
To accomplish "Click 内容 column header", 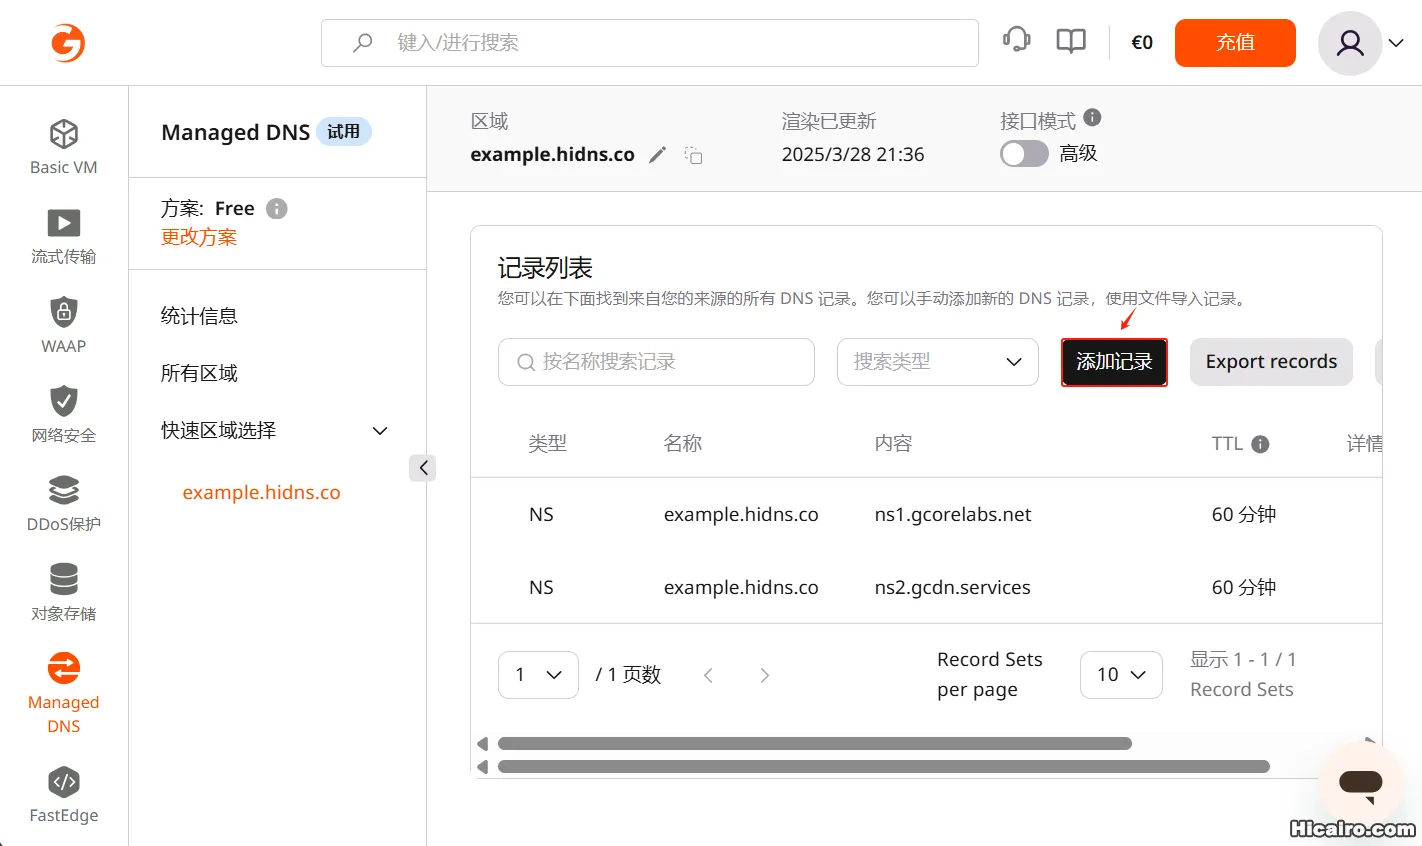I will [x=893, y=444].
